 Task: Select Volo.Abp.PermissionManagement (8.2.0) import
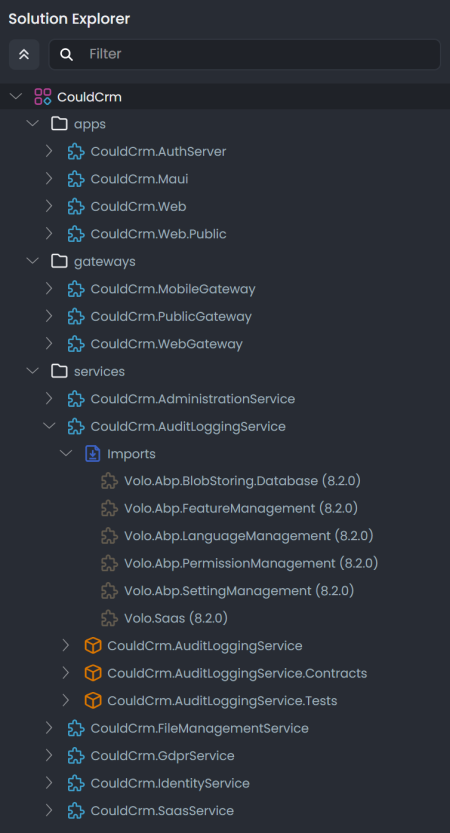tap(251, 563)
